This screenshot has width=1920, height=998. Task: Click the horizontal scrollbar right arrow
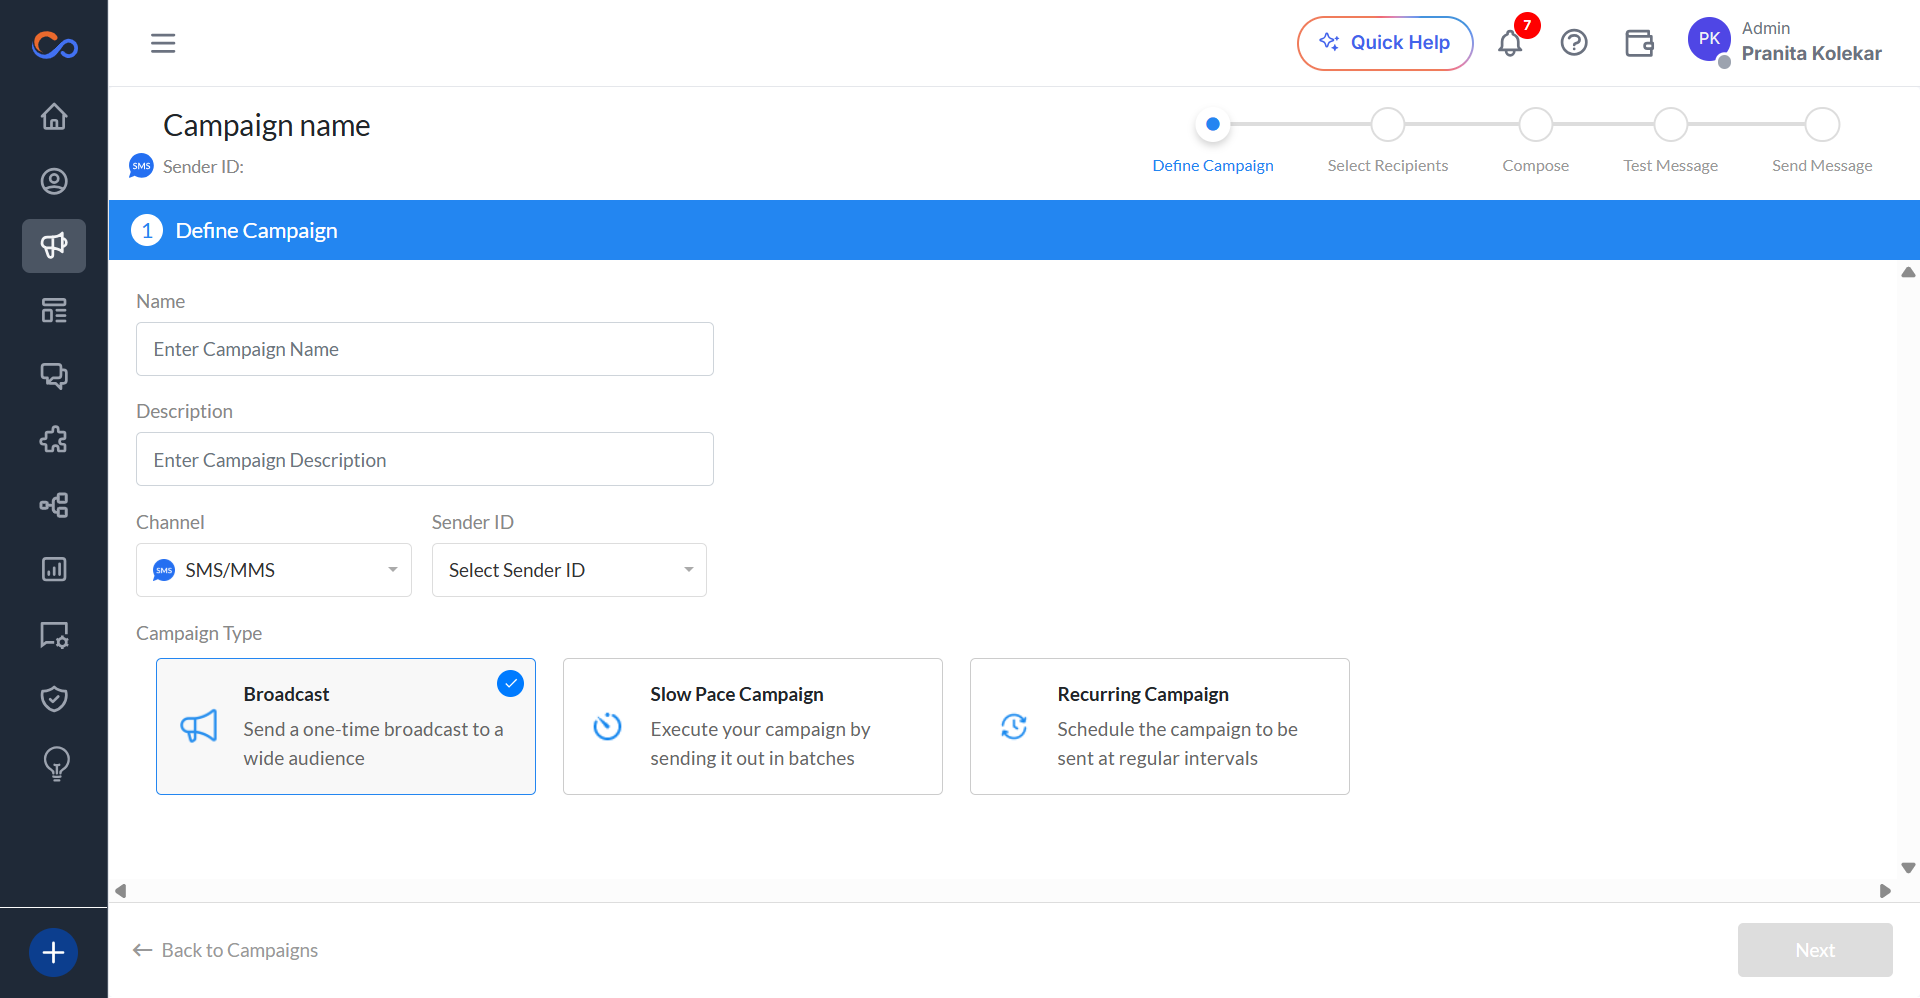coord(1885,891)
